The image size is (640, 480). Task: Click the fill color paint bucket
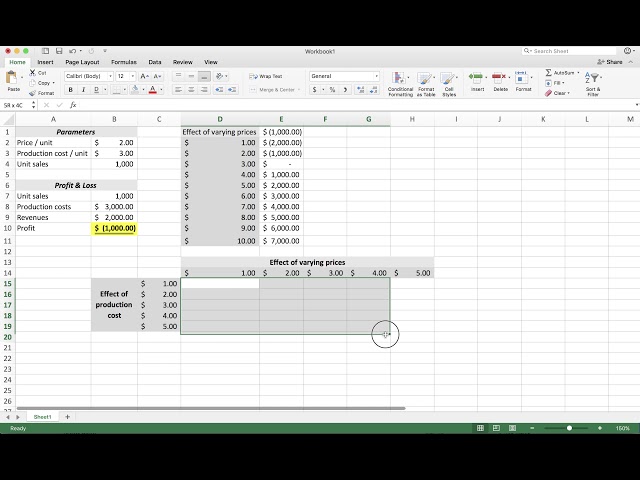135,89
